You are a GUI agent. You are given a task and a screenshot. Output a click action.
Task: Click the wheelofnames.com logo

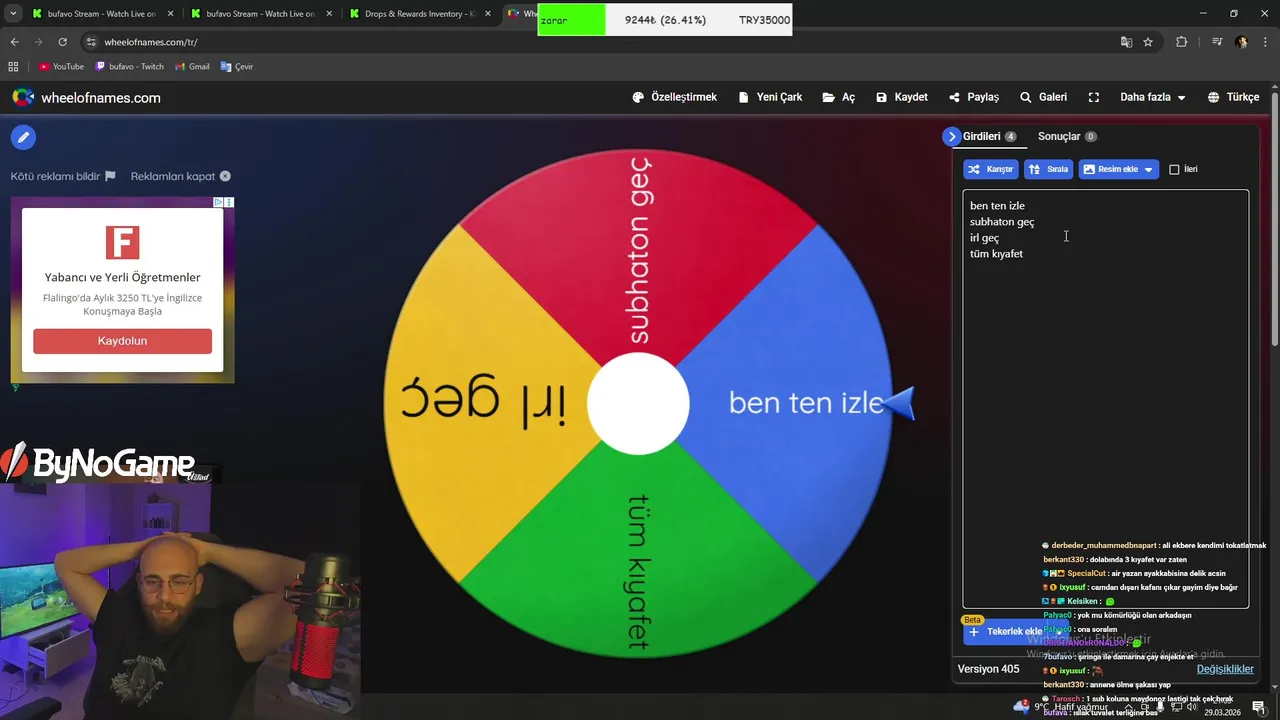click(86, 97)
